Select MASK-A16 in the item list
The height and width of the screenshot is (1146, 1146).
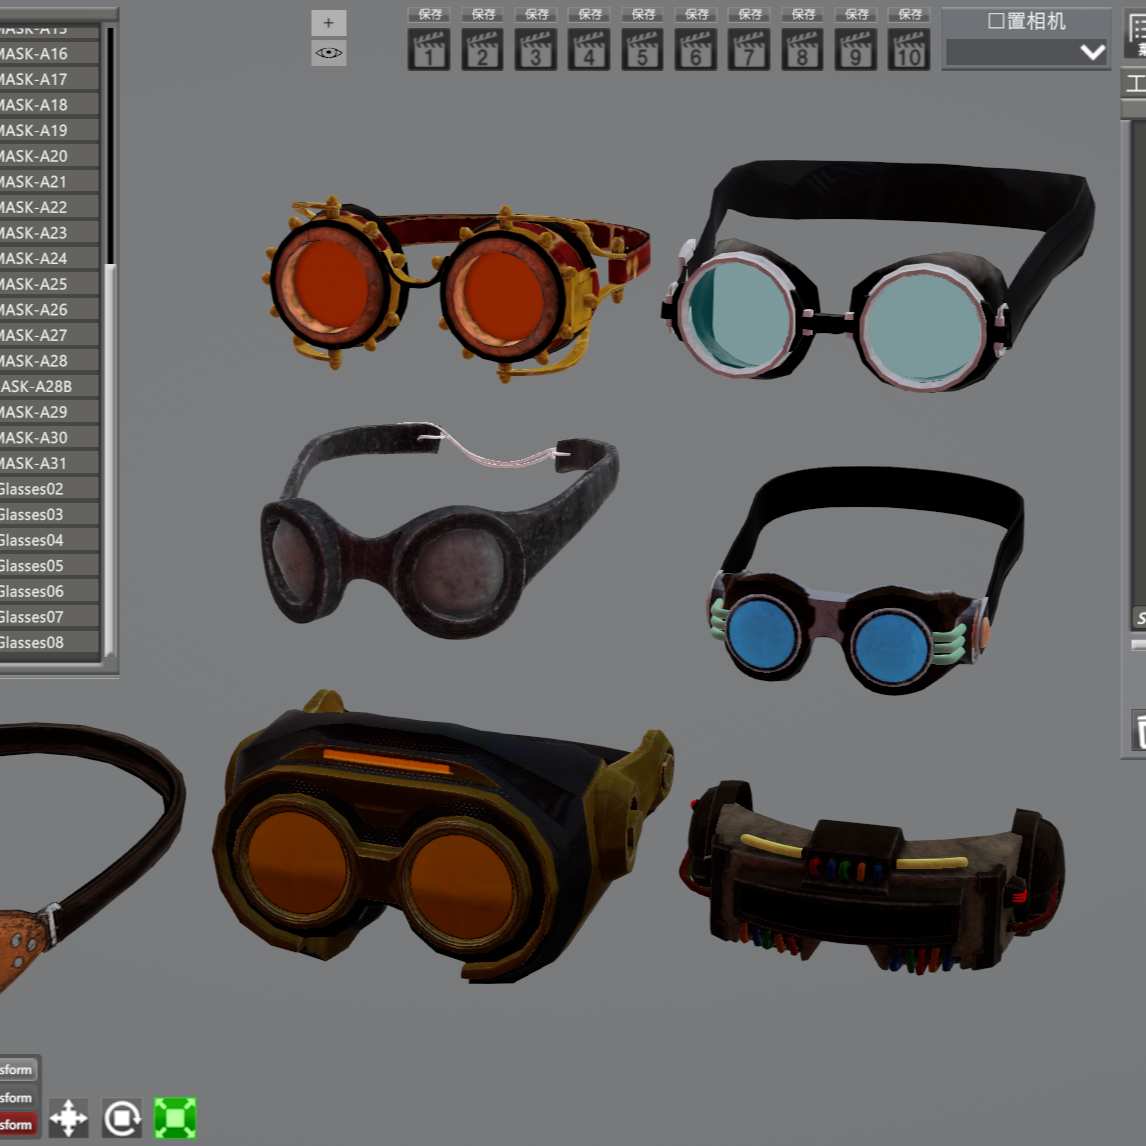(49, 53)
